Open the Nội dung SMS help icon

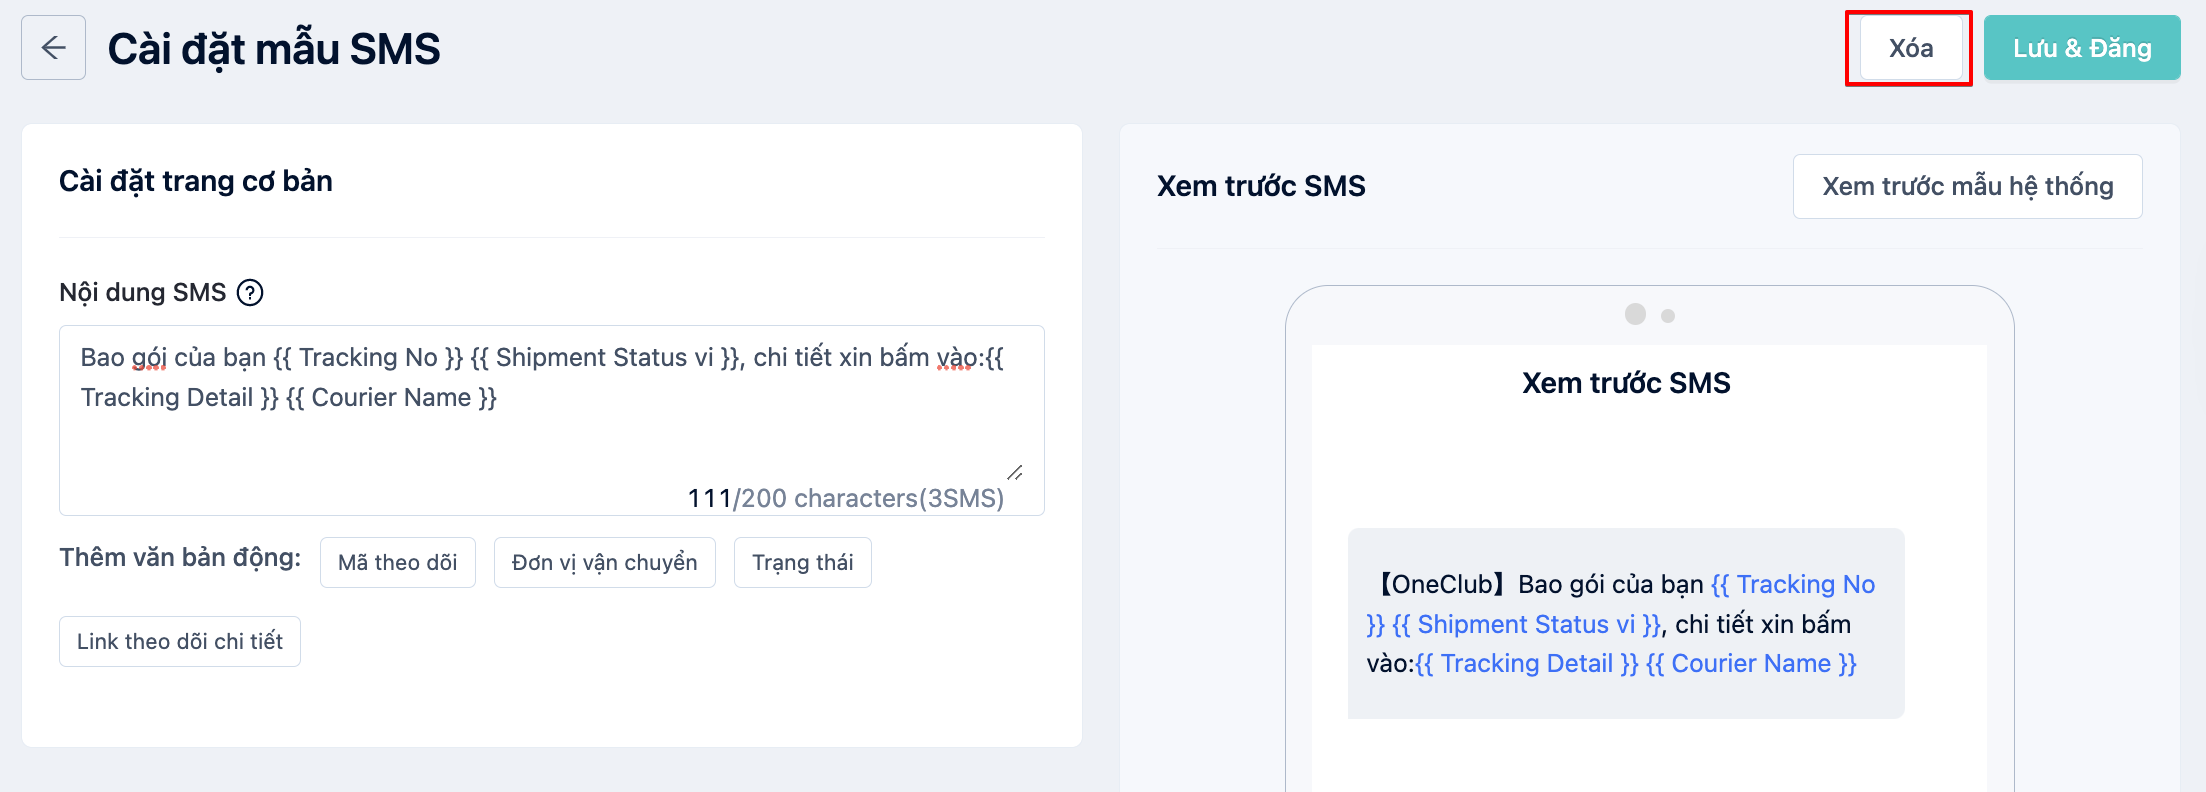tap(250, 293)
